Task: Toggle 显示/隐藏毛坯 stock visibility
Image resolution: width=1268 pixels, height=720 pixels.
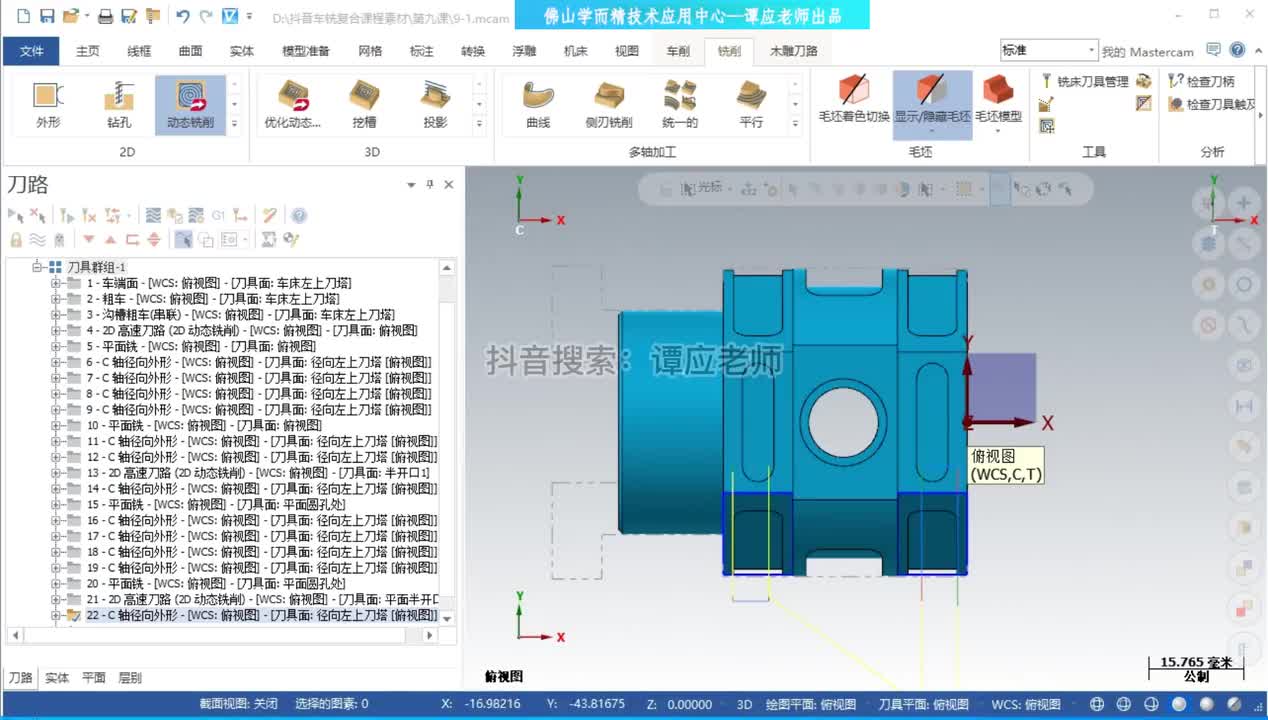Action: 932,104
